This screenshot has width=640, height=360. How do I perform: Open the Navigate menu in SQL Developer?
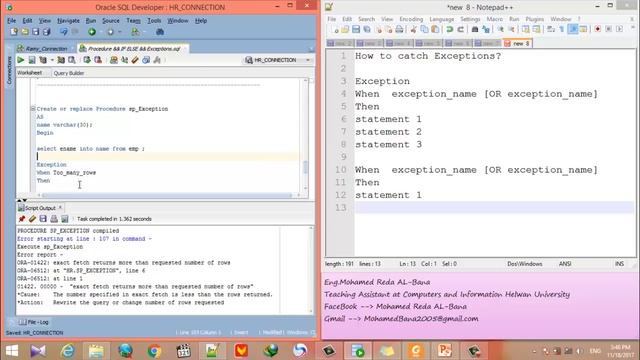coord(68,20)
